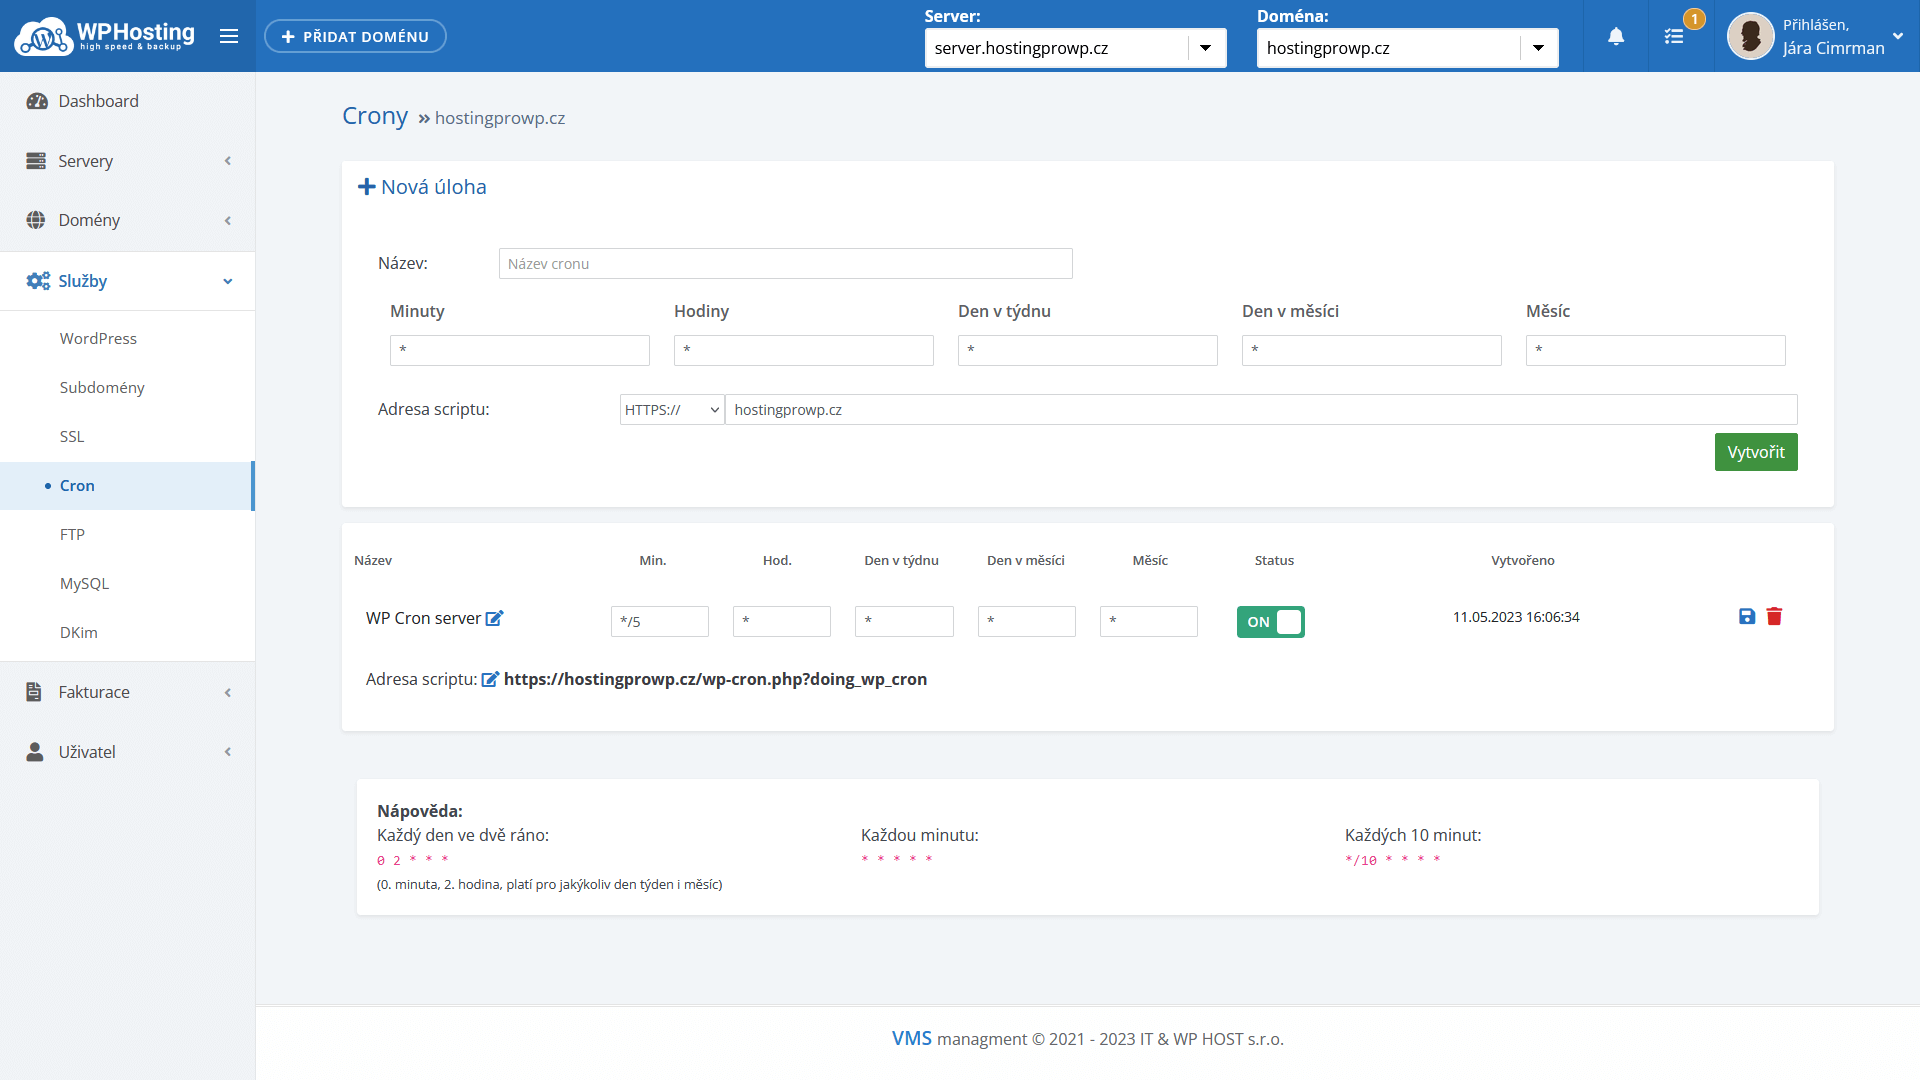
Task: Open the Server dropdown
Action: pos(1075,48)
